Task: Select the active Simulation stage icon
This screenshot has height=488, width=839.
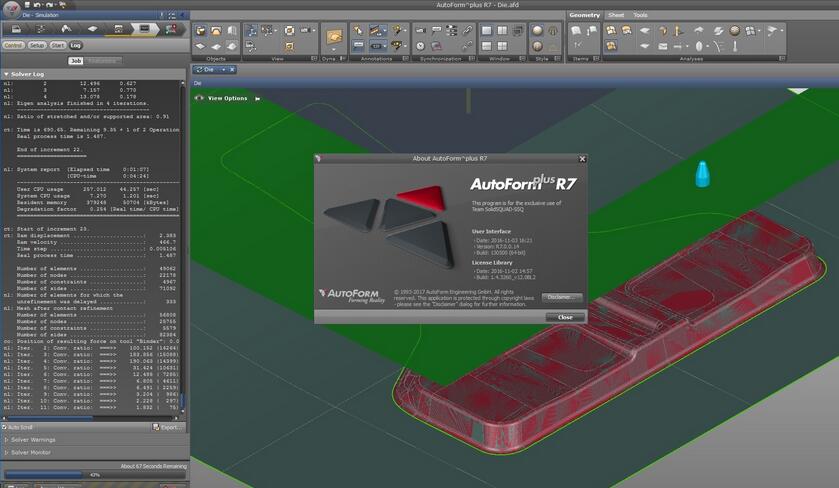Action: [x=144, y=29]
